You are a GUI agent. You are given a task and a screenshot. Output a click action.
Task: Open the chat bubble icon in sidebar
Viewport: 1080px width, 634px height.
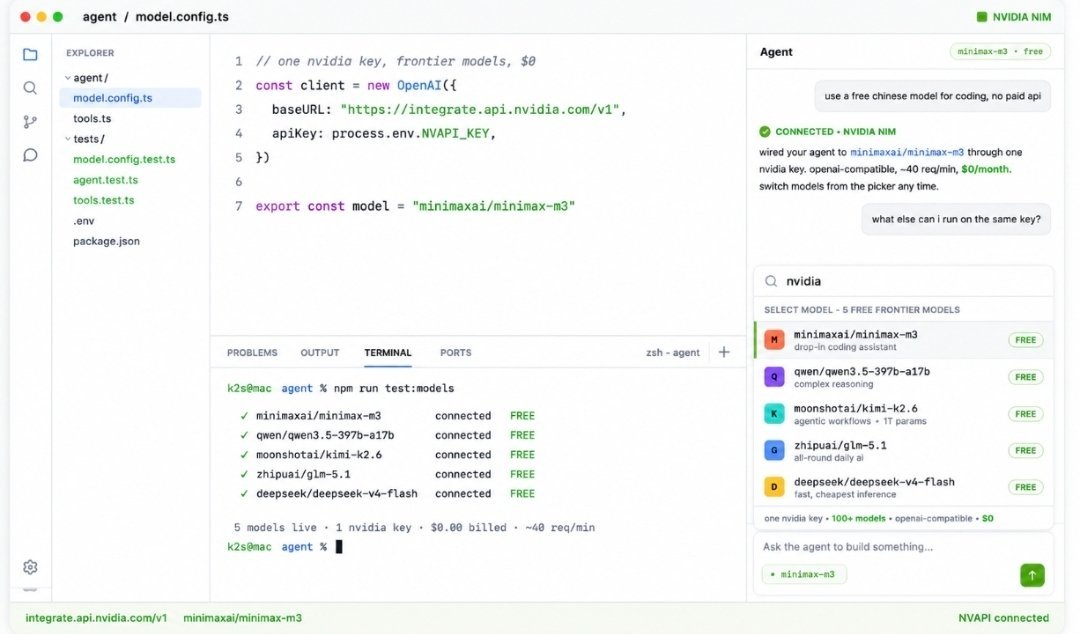30,155
